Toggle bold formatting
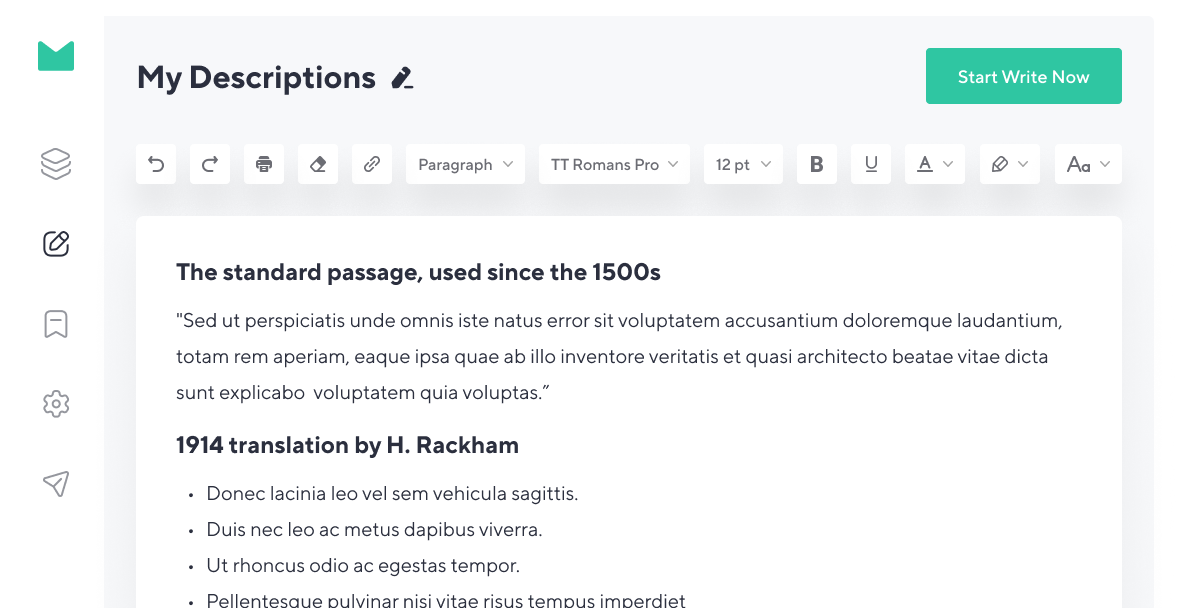Screen dimensions: 1177x608 tap(817, 164)
